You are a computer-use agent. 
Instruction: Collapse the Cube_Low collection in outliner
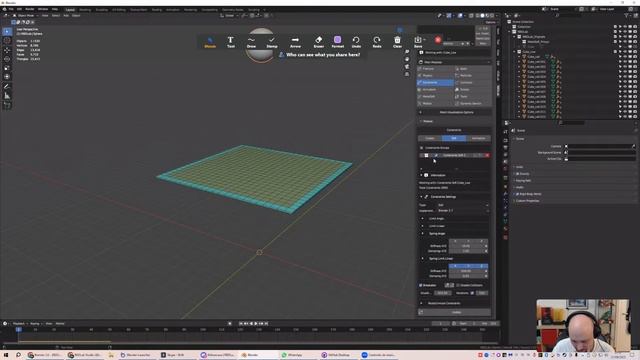(x=514, y=52)
